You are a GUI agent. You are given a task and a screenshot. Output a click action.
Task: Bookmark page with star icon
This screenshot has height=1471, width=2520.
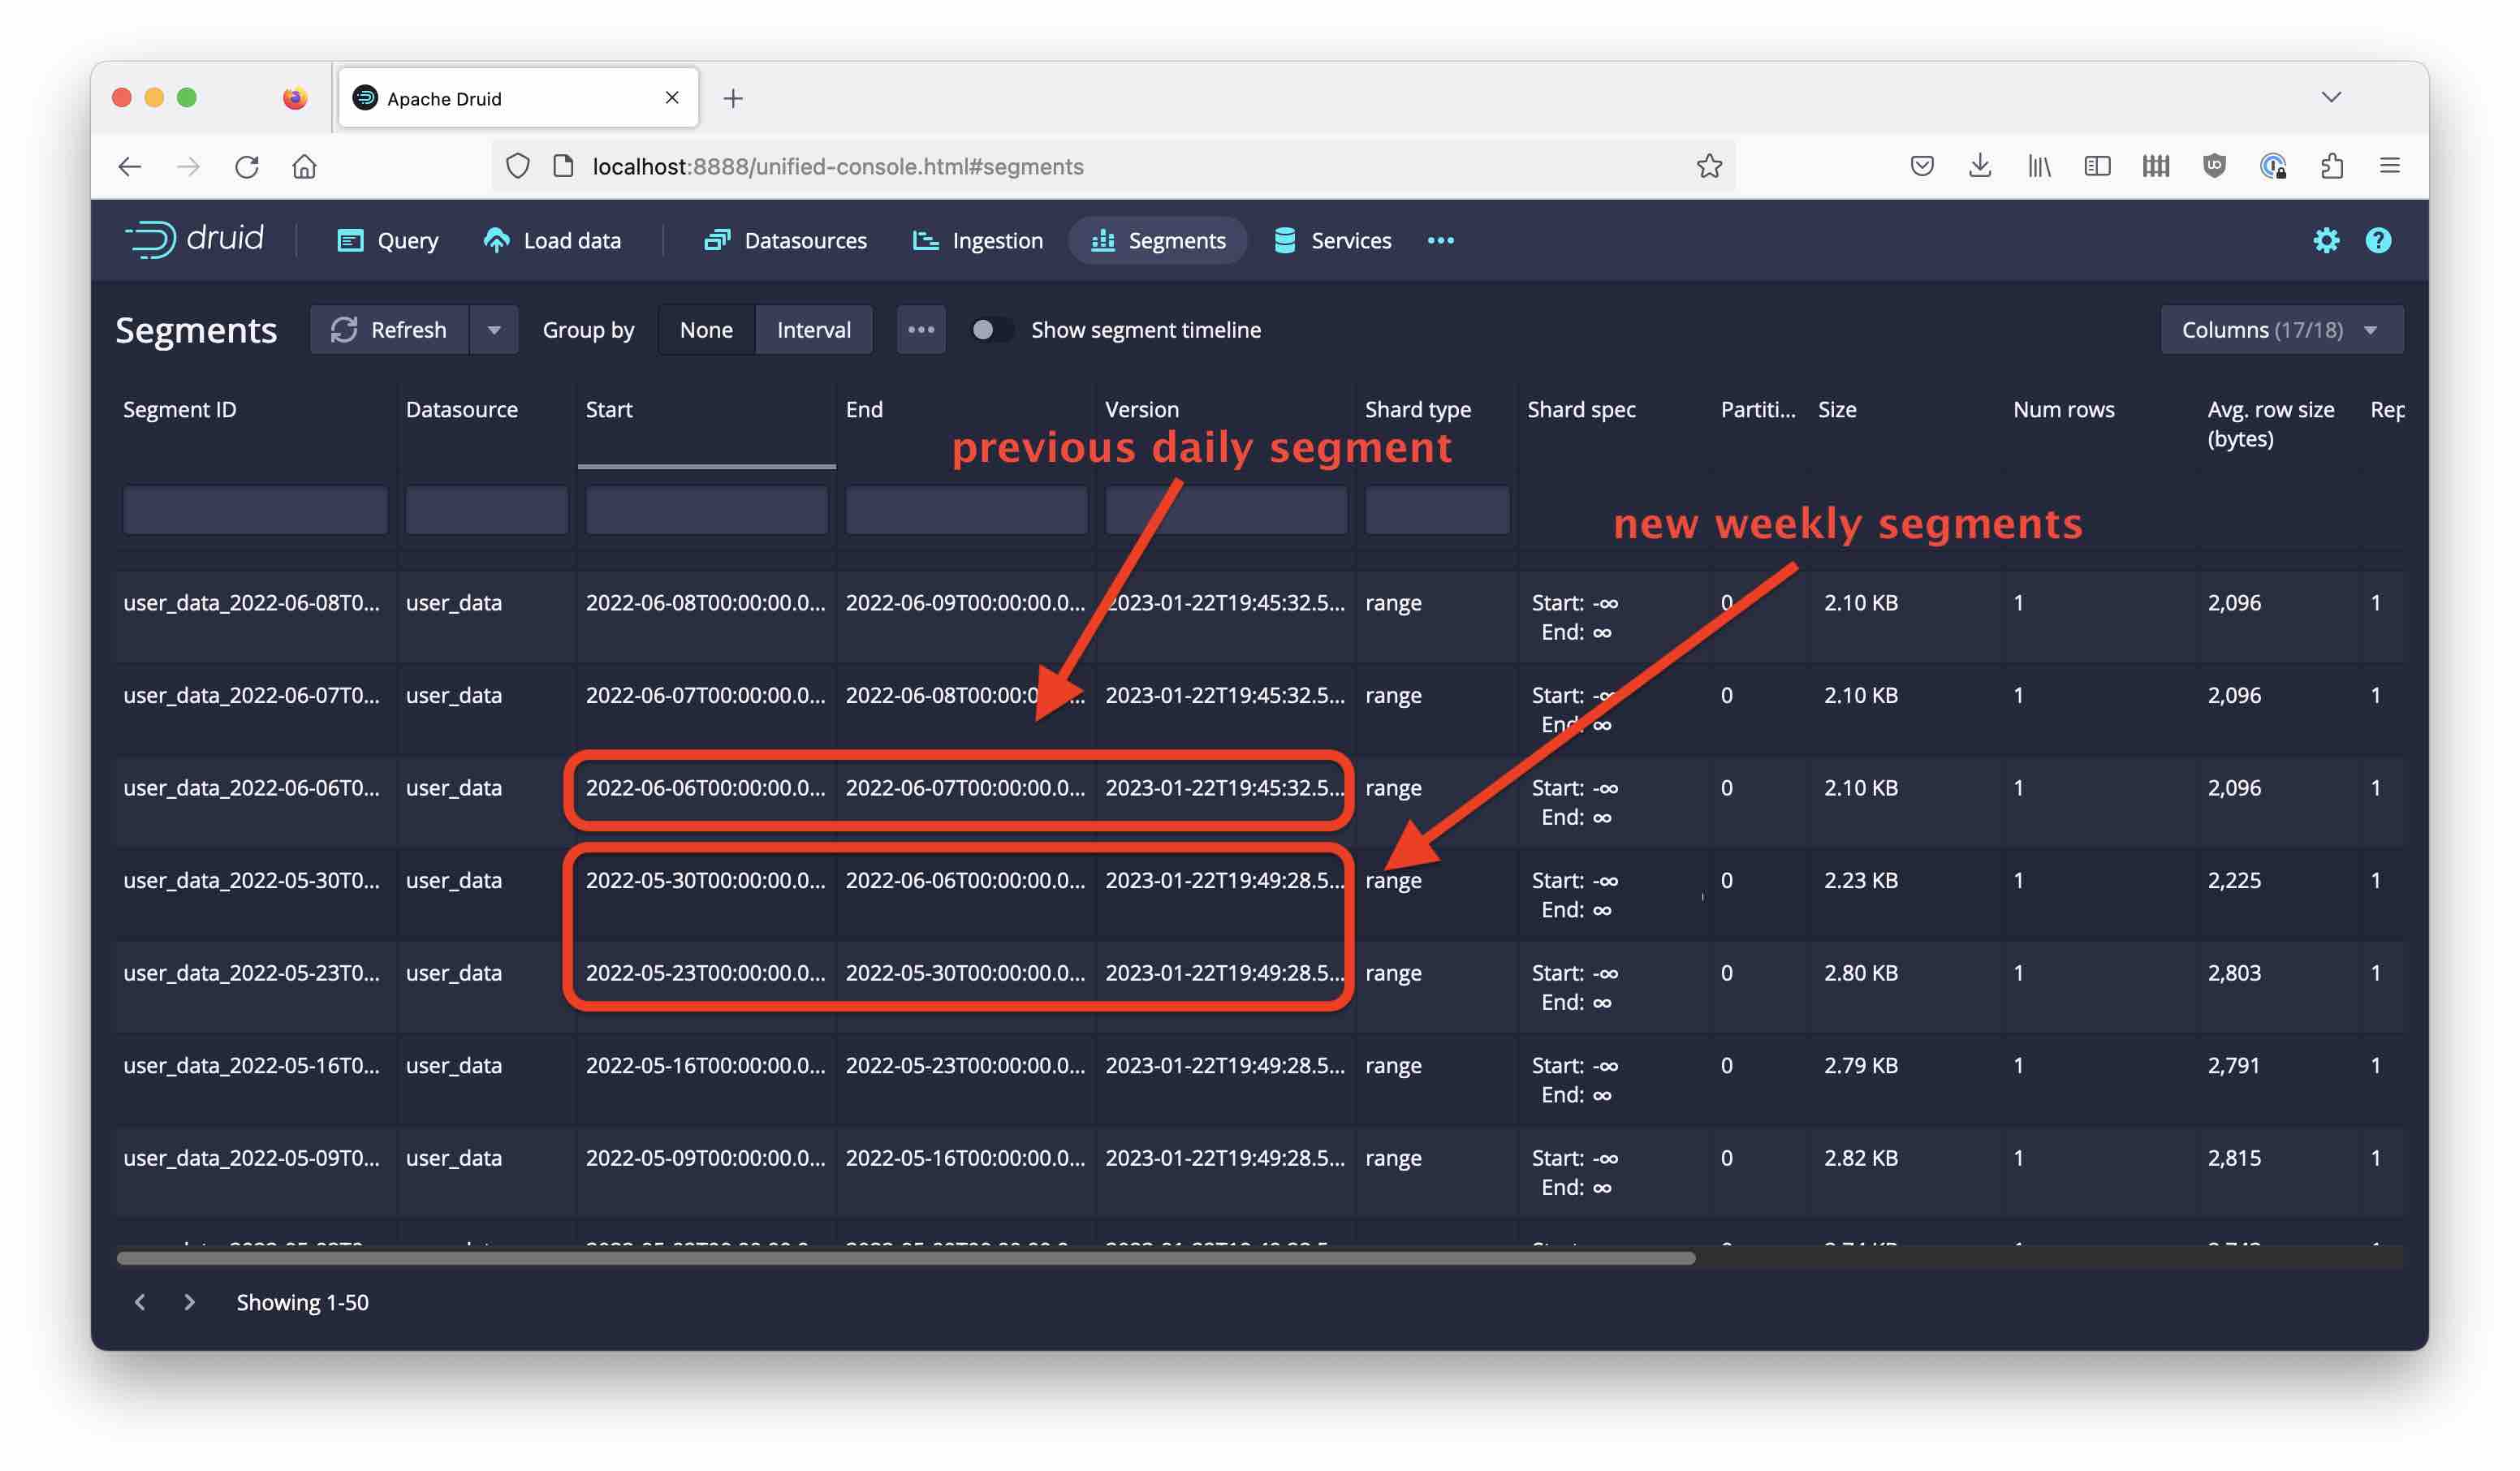tap(1709, 166)
